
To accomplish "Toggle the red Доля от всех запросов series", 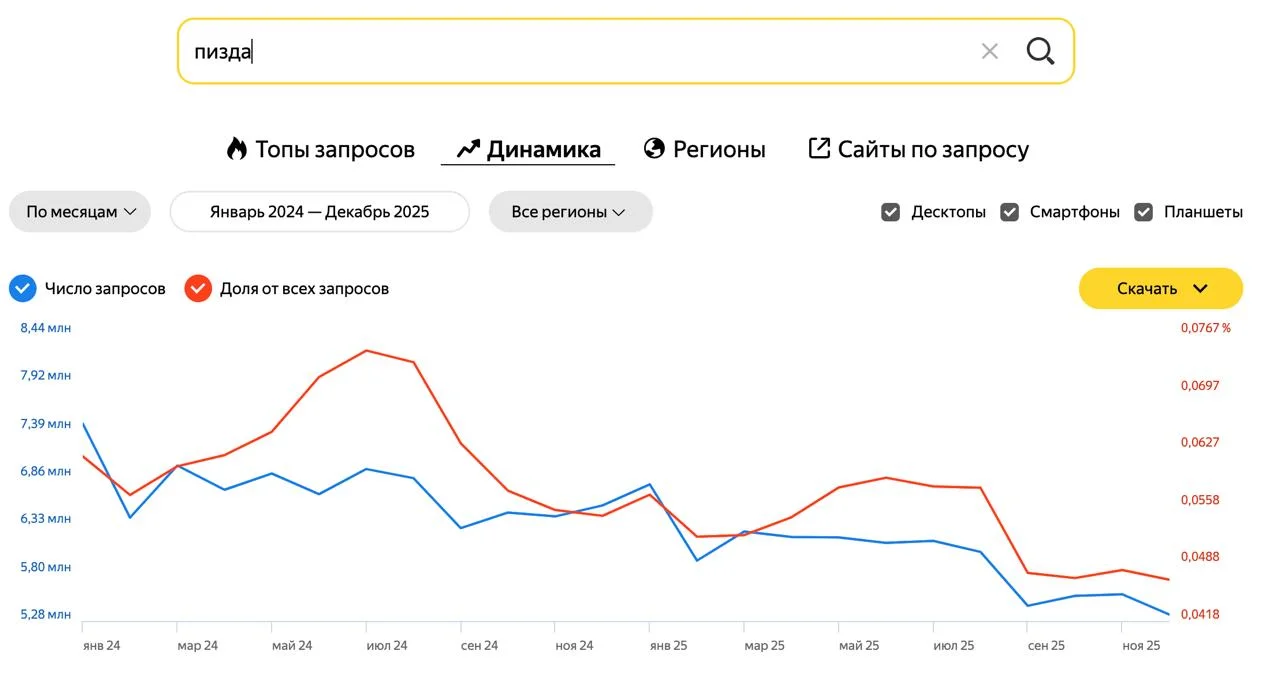I will (x=198, y=288).
